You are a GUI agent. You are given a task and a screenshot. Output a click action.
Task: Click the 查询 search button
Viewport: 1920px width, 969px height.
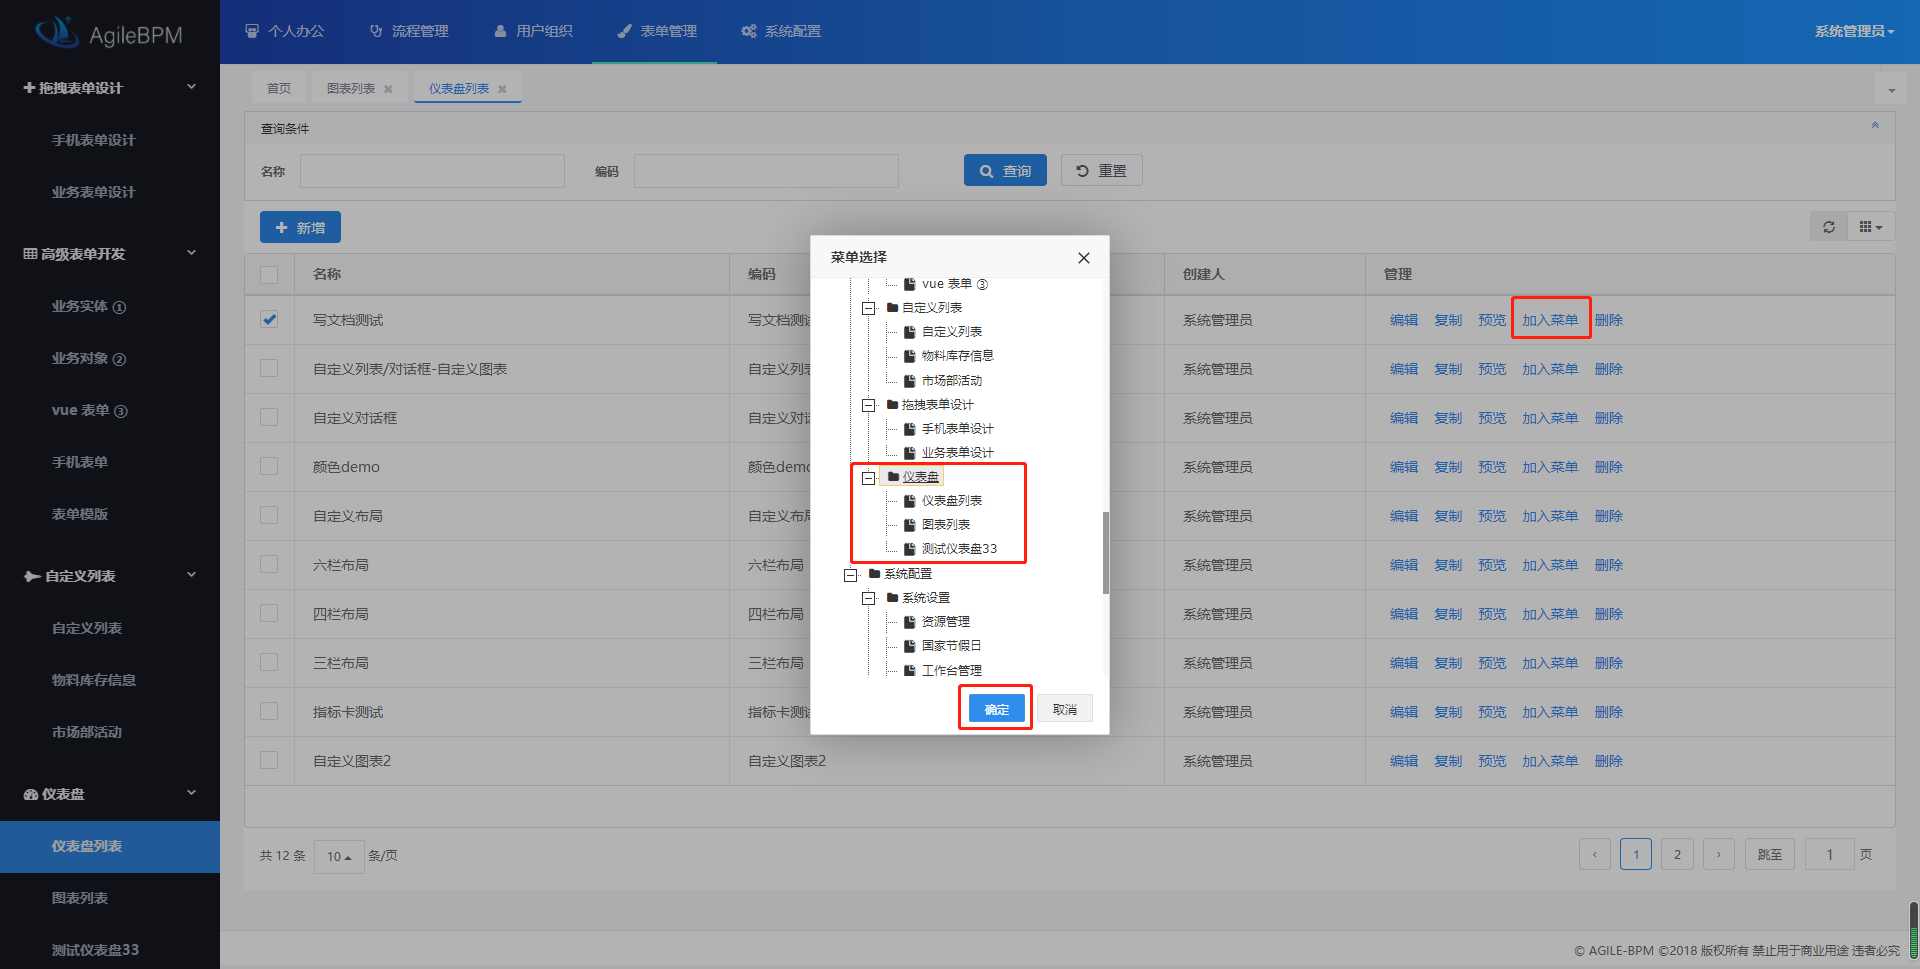tap(1005, 171)
